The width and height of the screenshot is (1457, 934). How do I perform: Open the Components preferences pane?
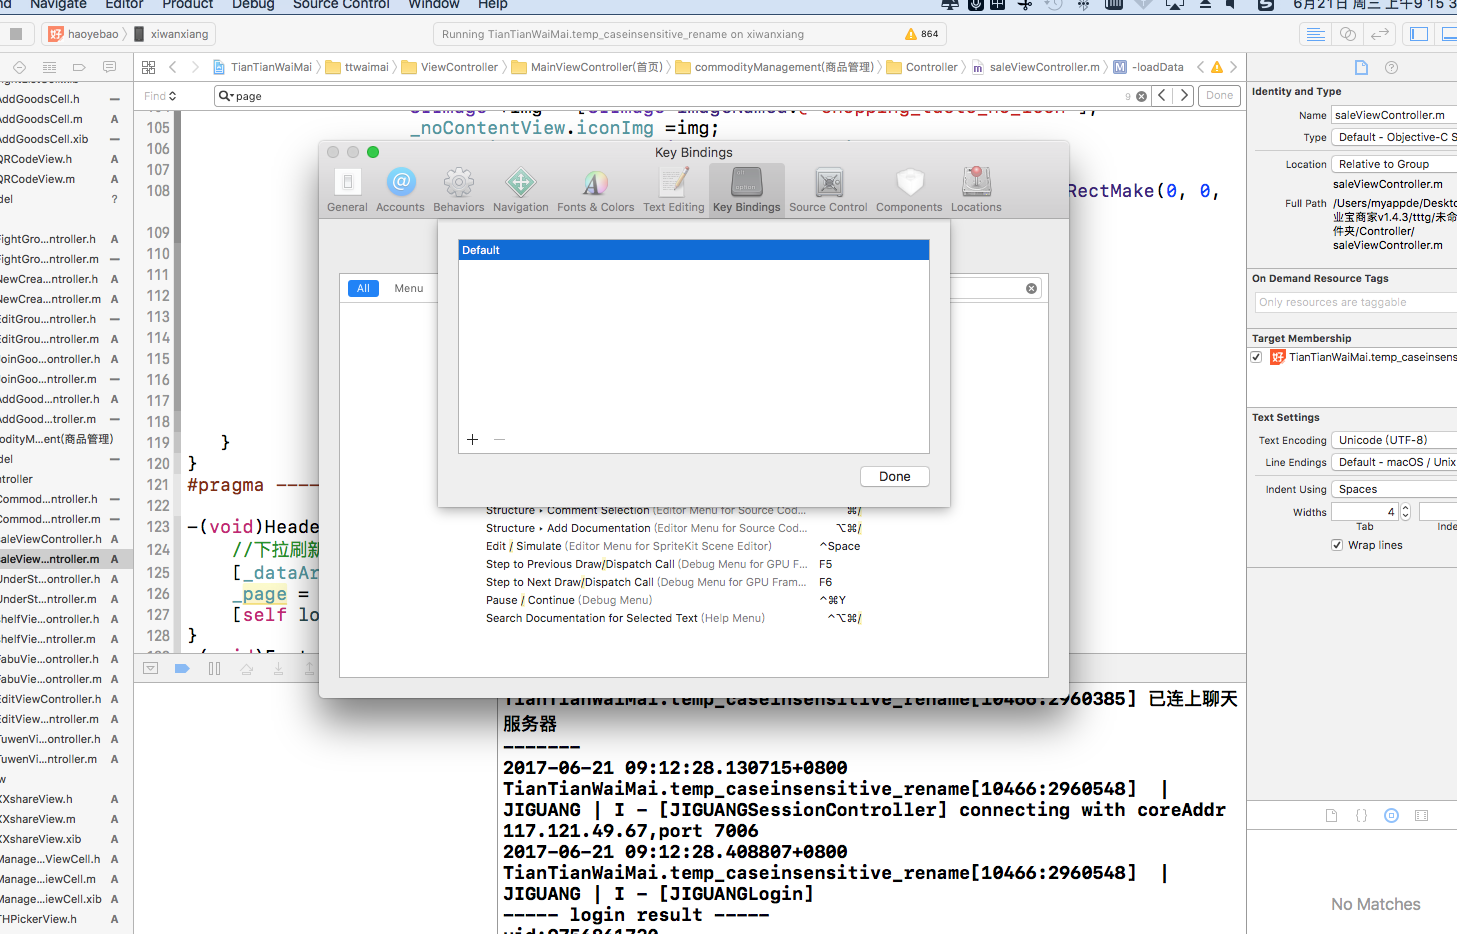(909, 190)
